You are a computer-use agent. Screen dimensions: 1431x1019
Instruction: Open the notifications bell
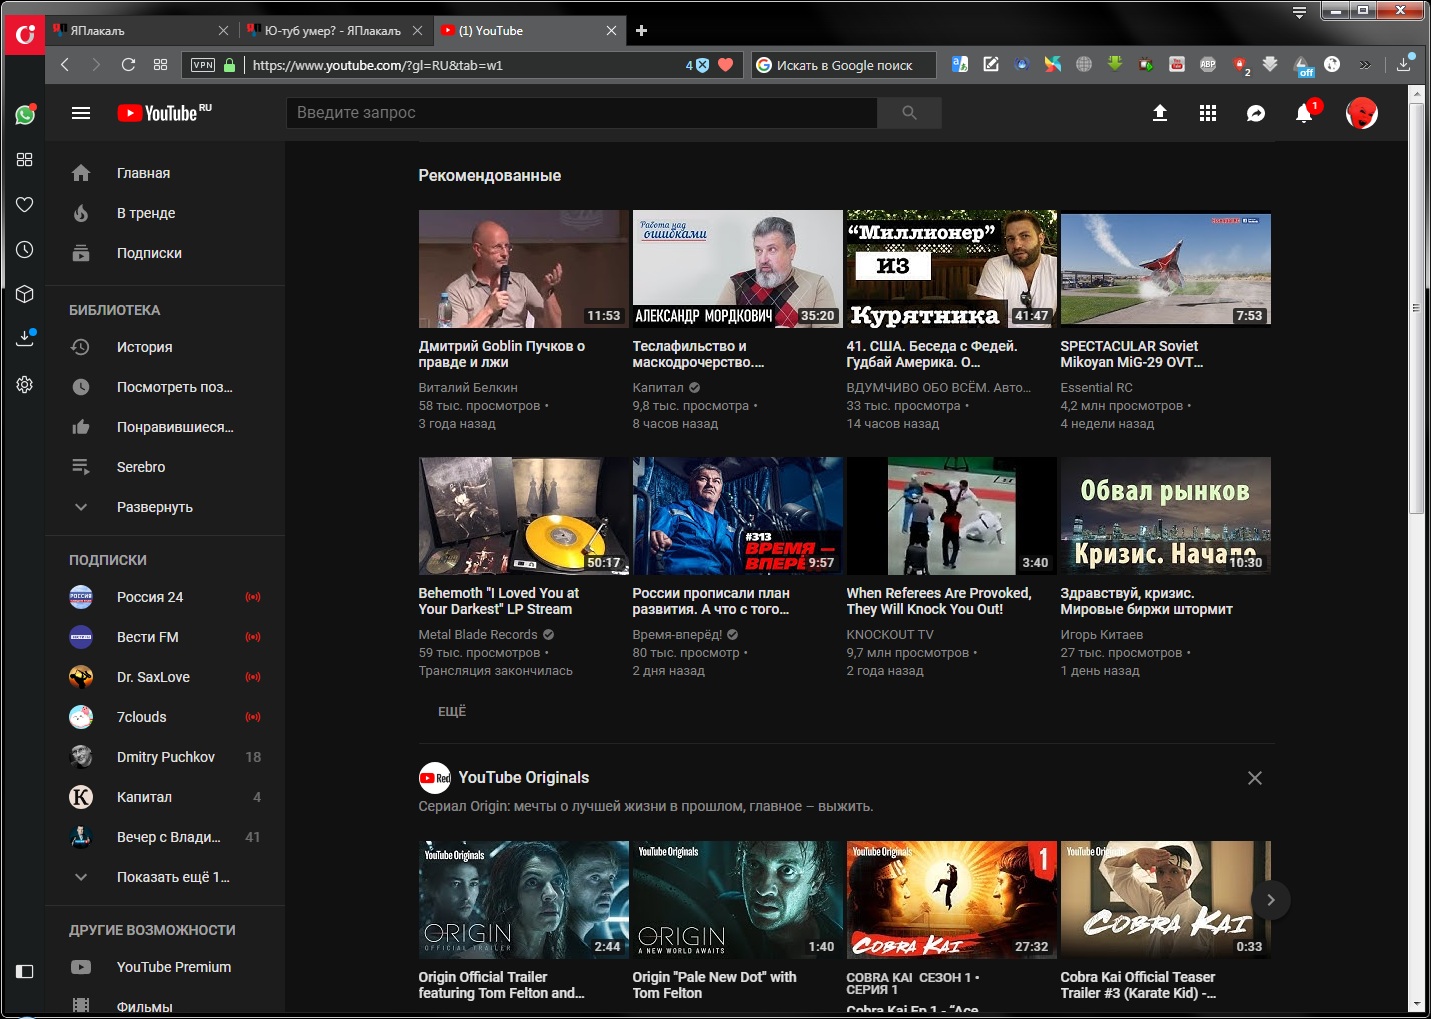click(1304, 113)
